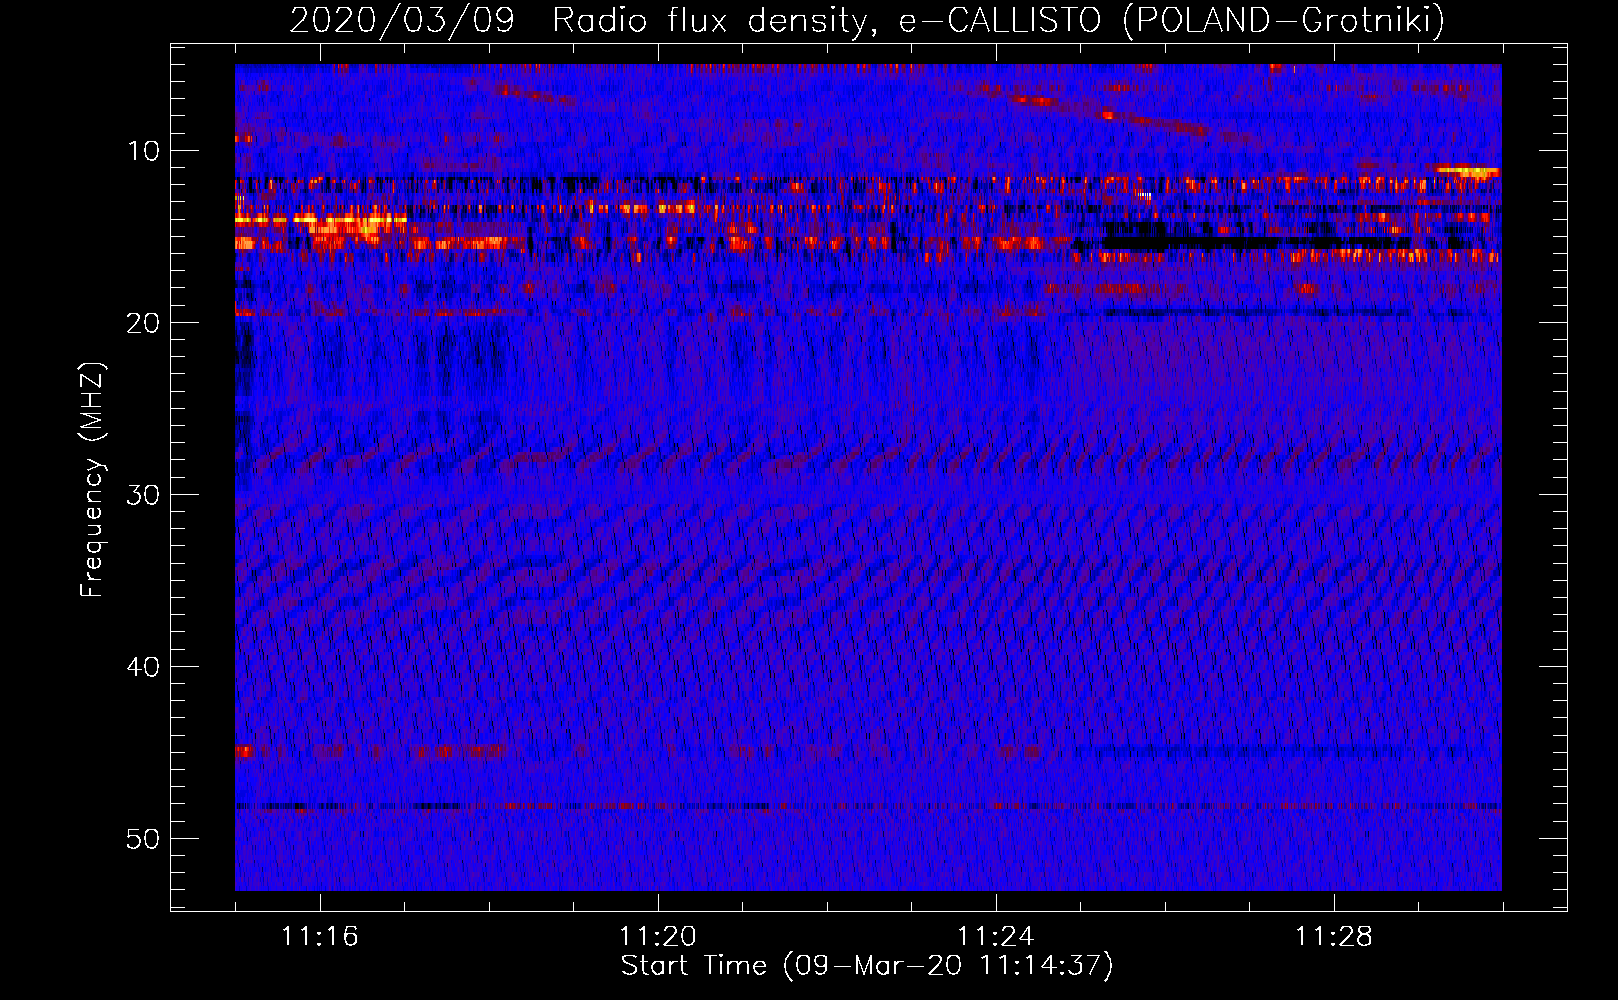The width and height of the screenshot is (1618, 1000).
Task: Click the time tick label '11:24'
Action: (x=996, y=936)
